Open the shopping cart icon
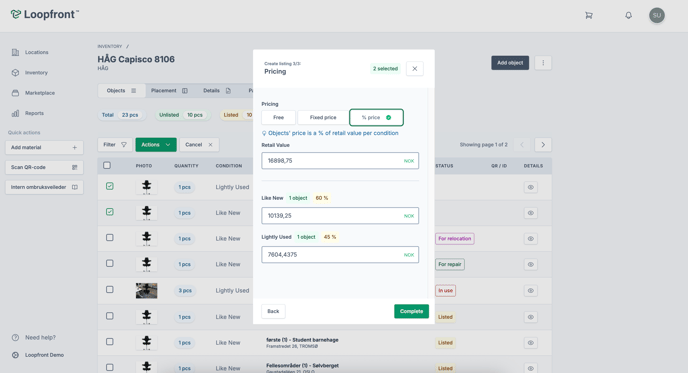 click(x=589, y=15)
